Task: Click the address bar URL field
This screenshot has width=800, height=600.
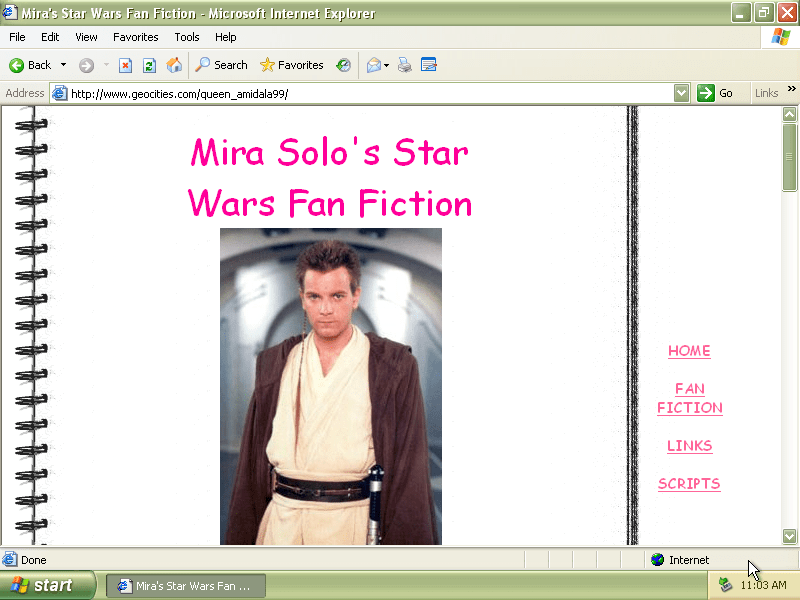Action: [x=370, y=93]
